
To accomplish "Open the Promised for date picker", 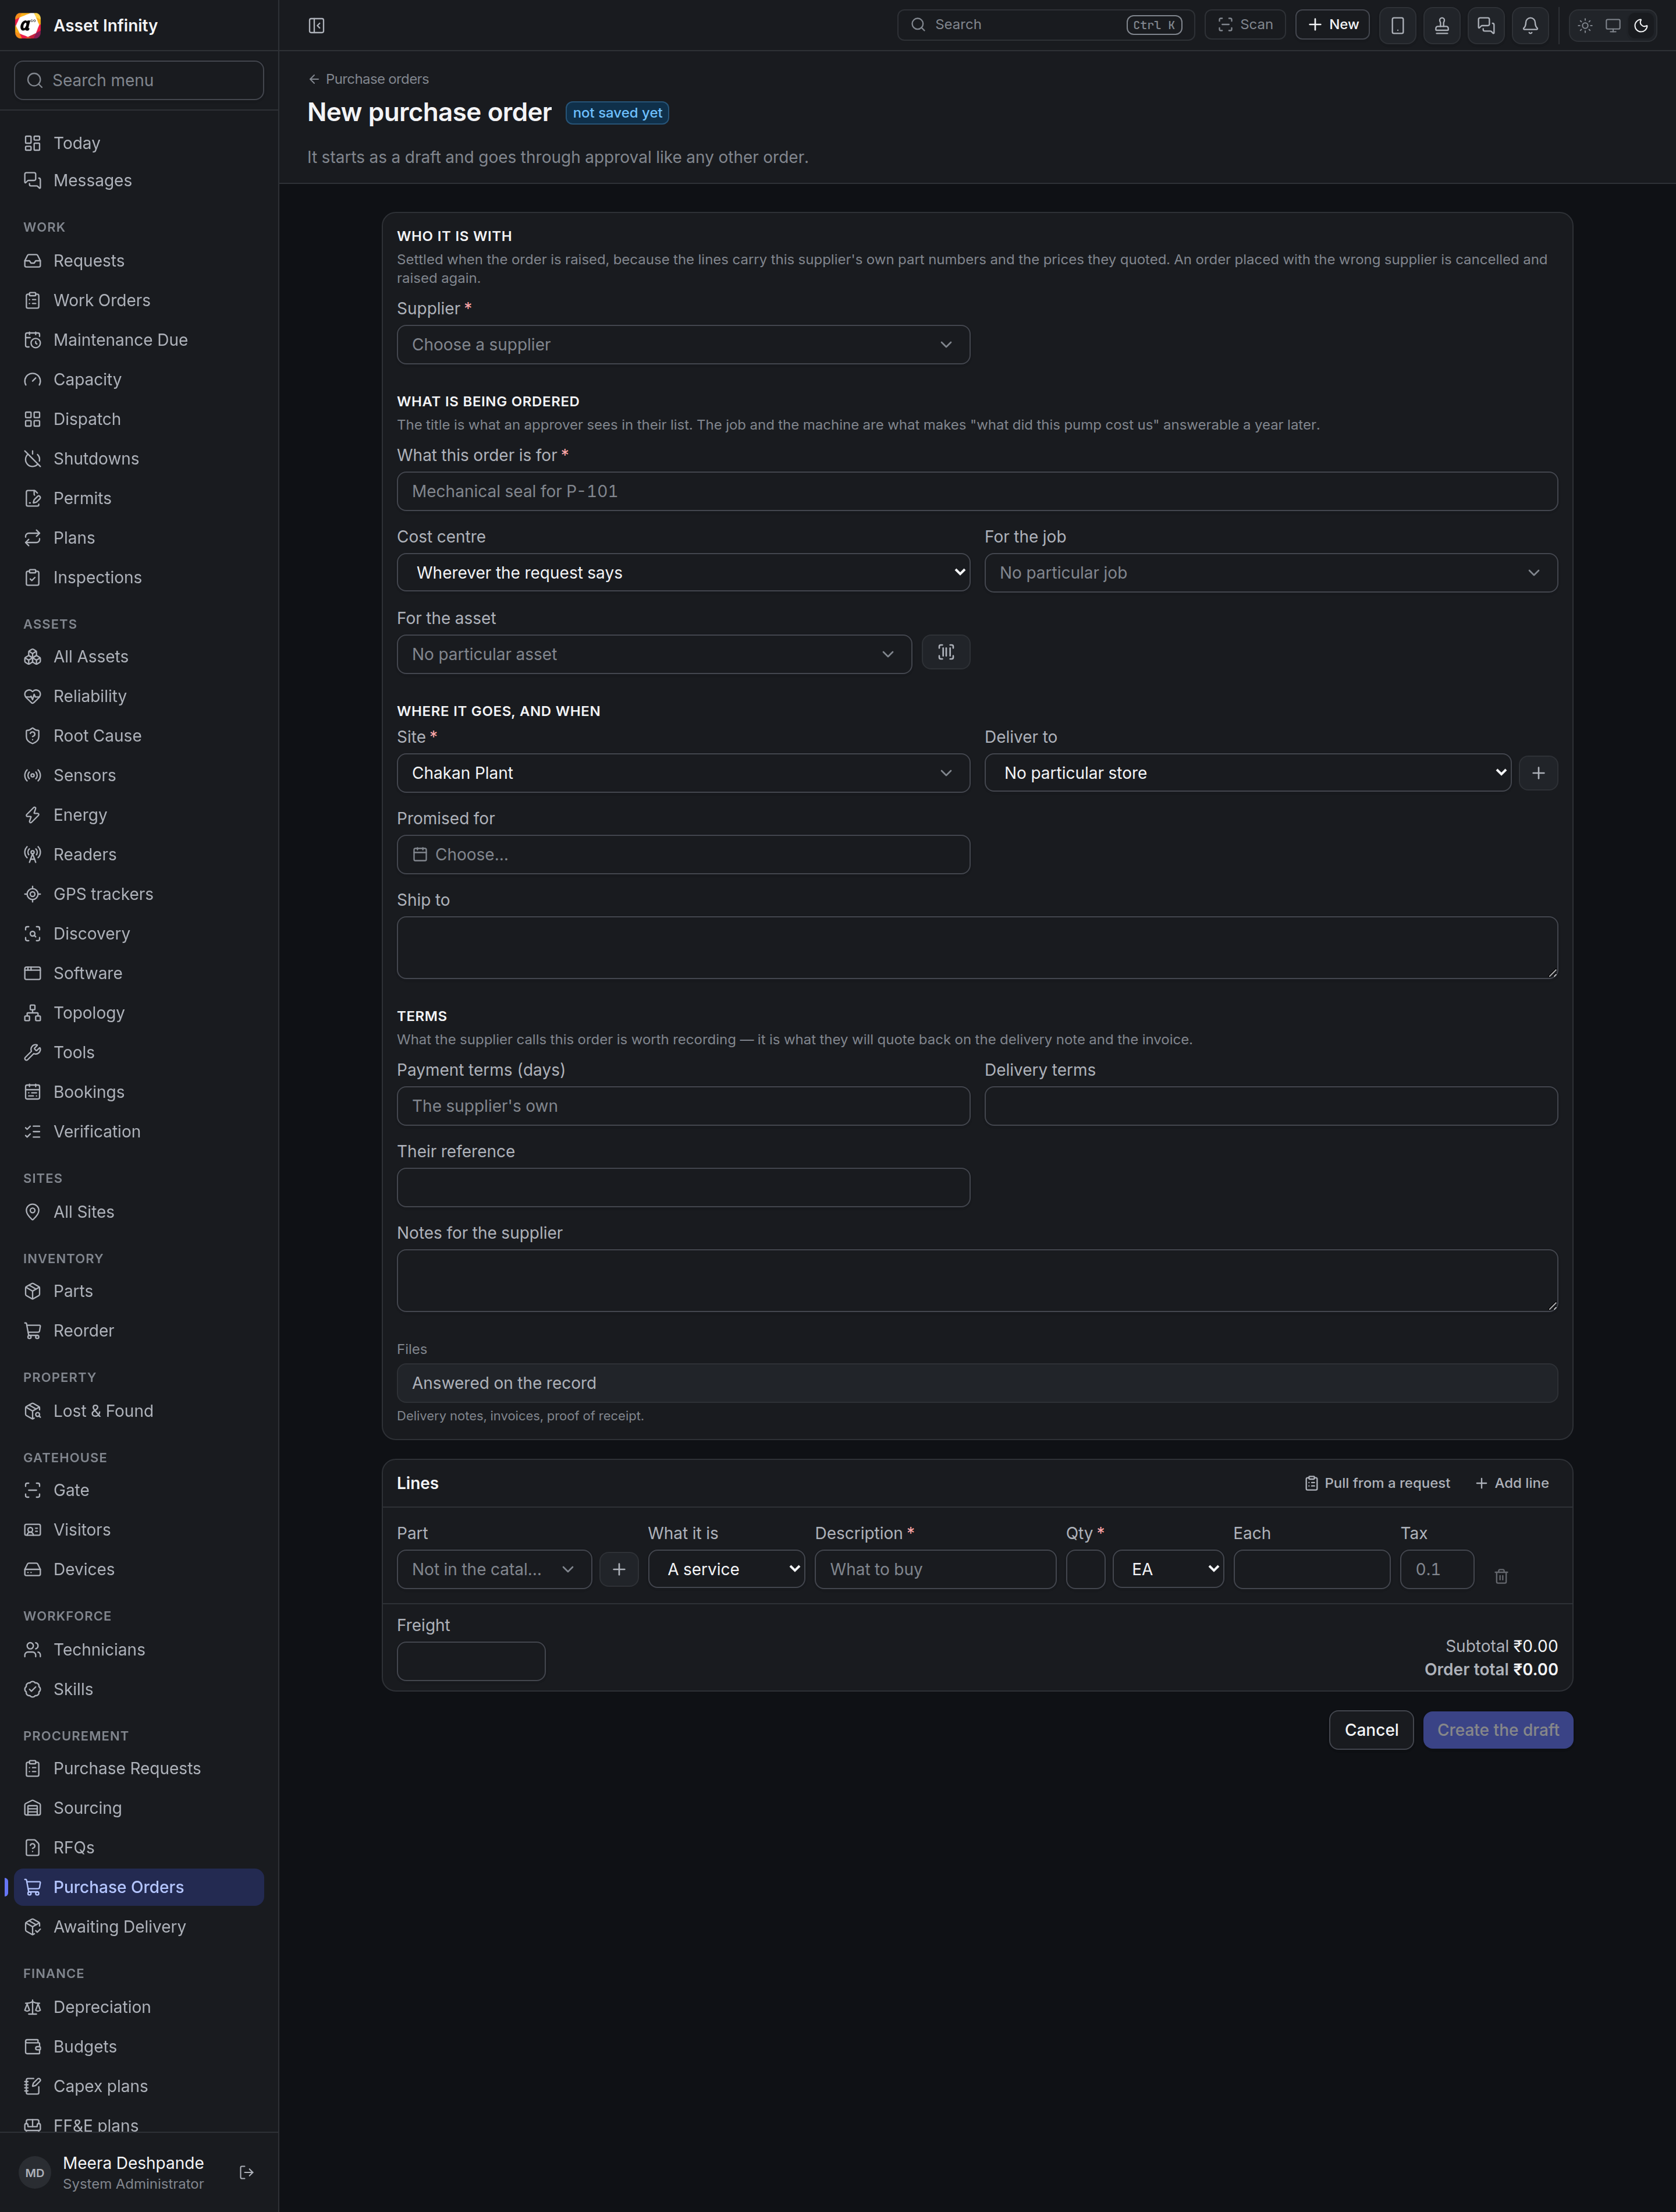I will pyautogui.click(x=683, y=854).
